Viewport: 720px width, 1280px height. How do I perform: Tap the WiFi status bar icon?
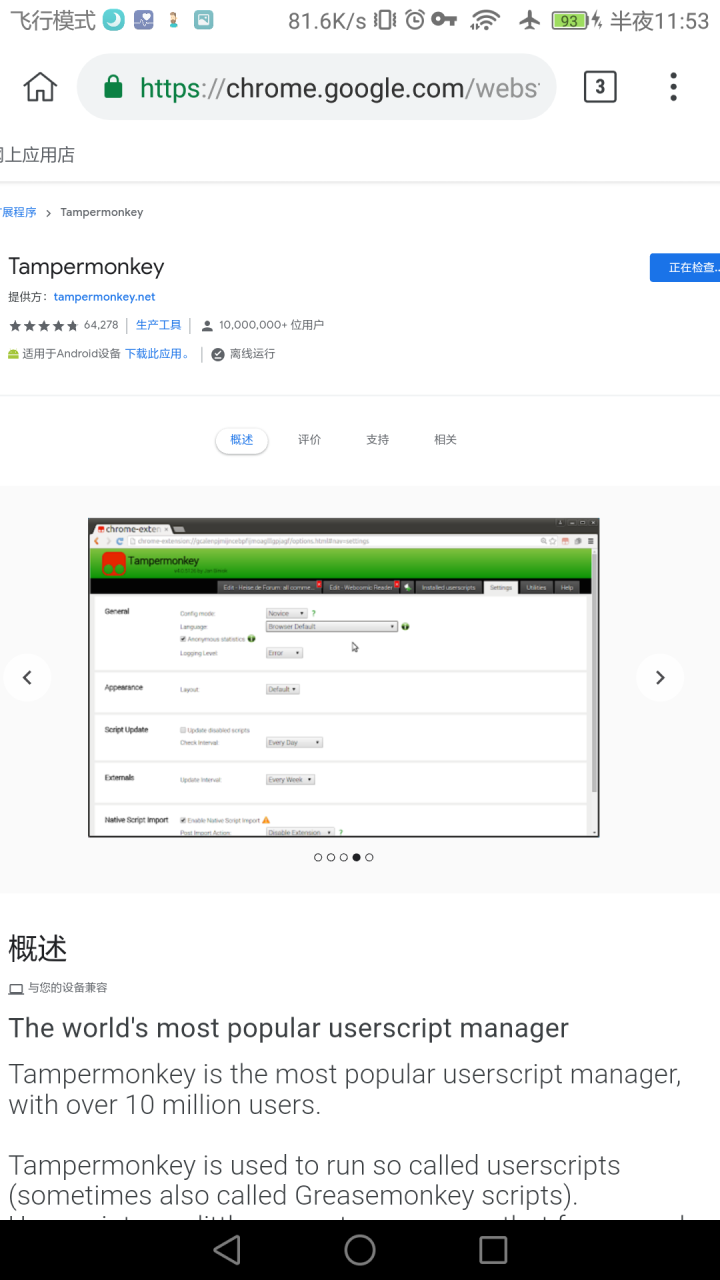(486, 20)
